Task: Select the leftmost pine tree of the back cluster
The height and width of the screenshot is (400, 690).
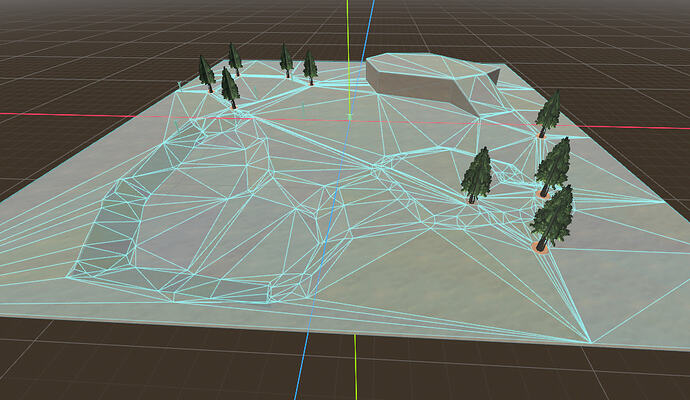Action: pos(206,74)
